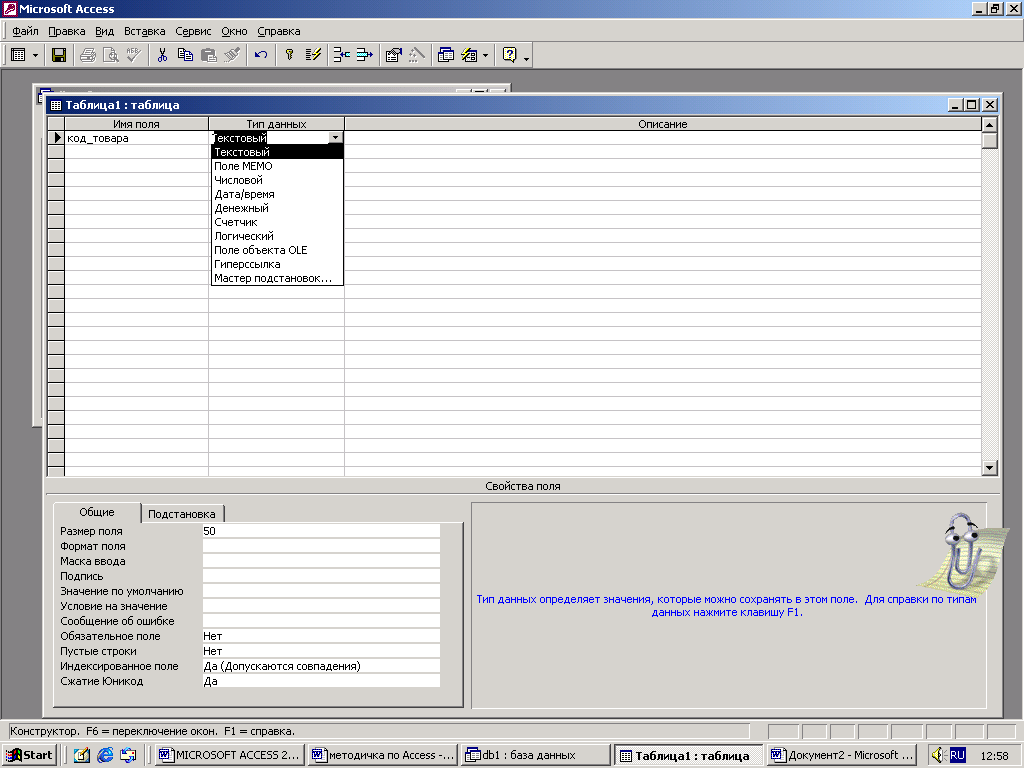This screenshot has height=768, width=1024.
Task: Click the Print icon
Action: pyautogui.click(x=88, y=56)
